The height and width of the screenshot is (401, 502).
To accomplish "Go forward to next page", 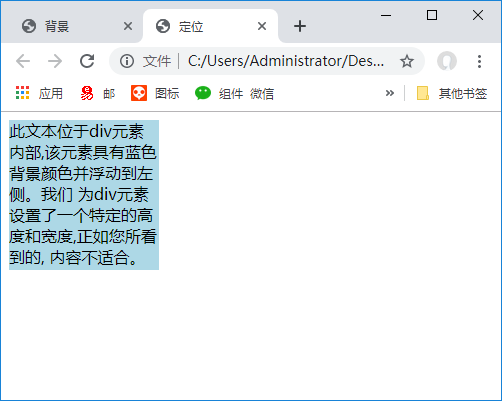I will (x=55, y=61).
